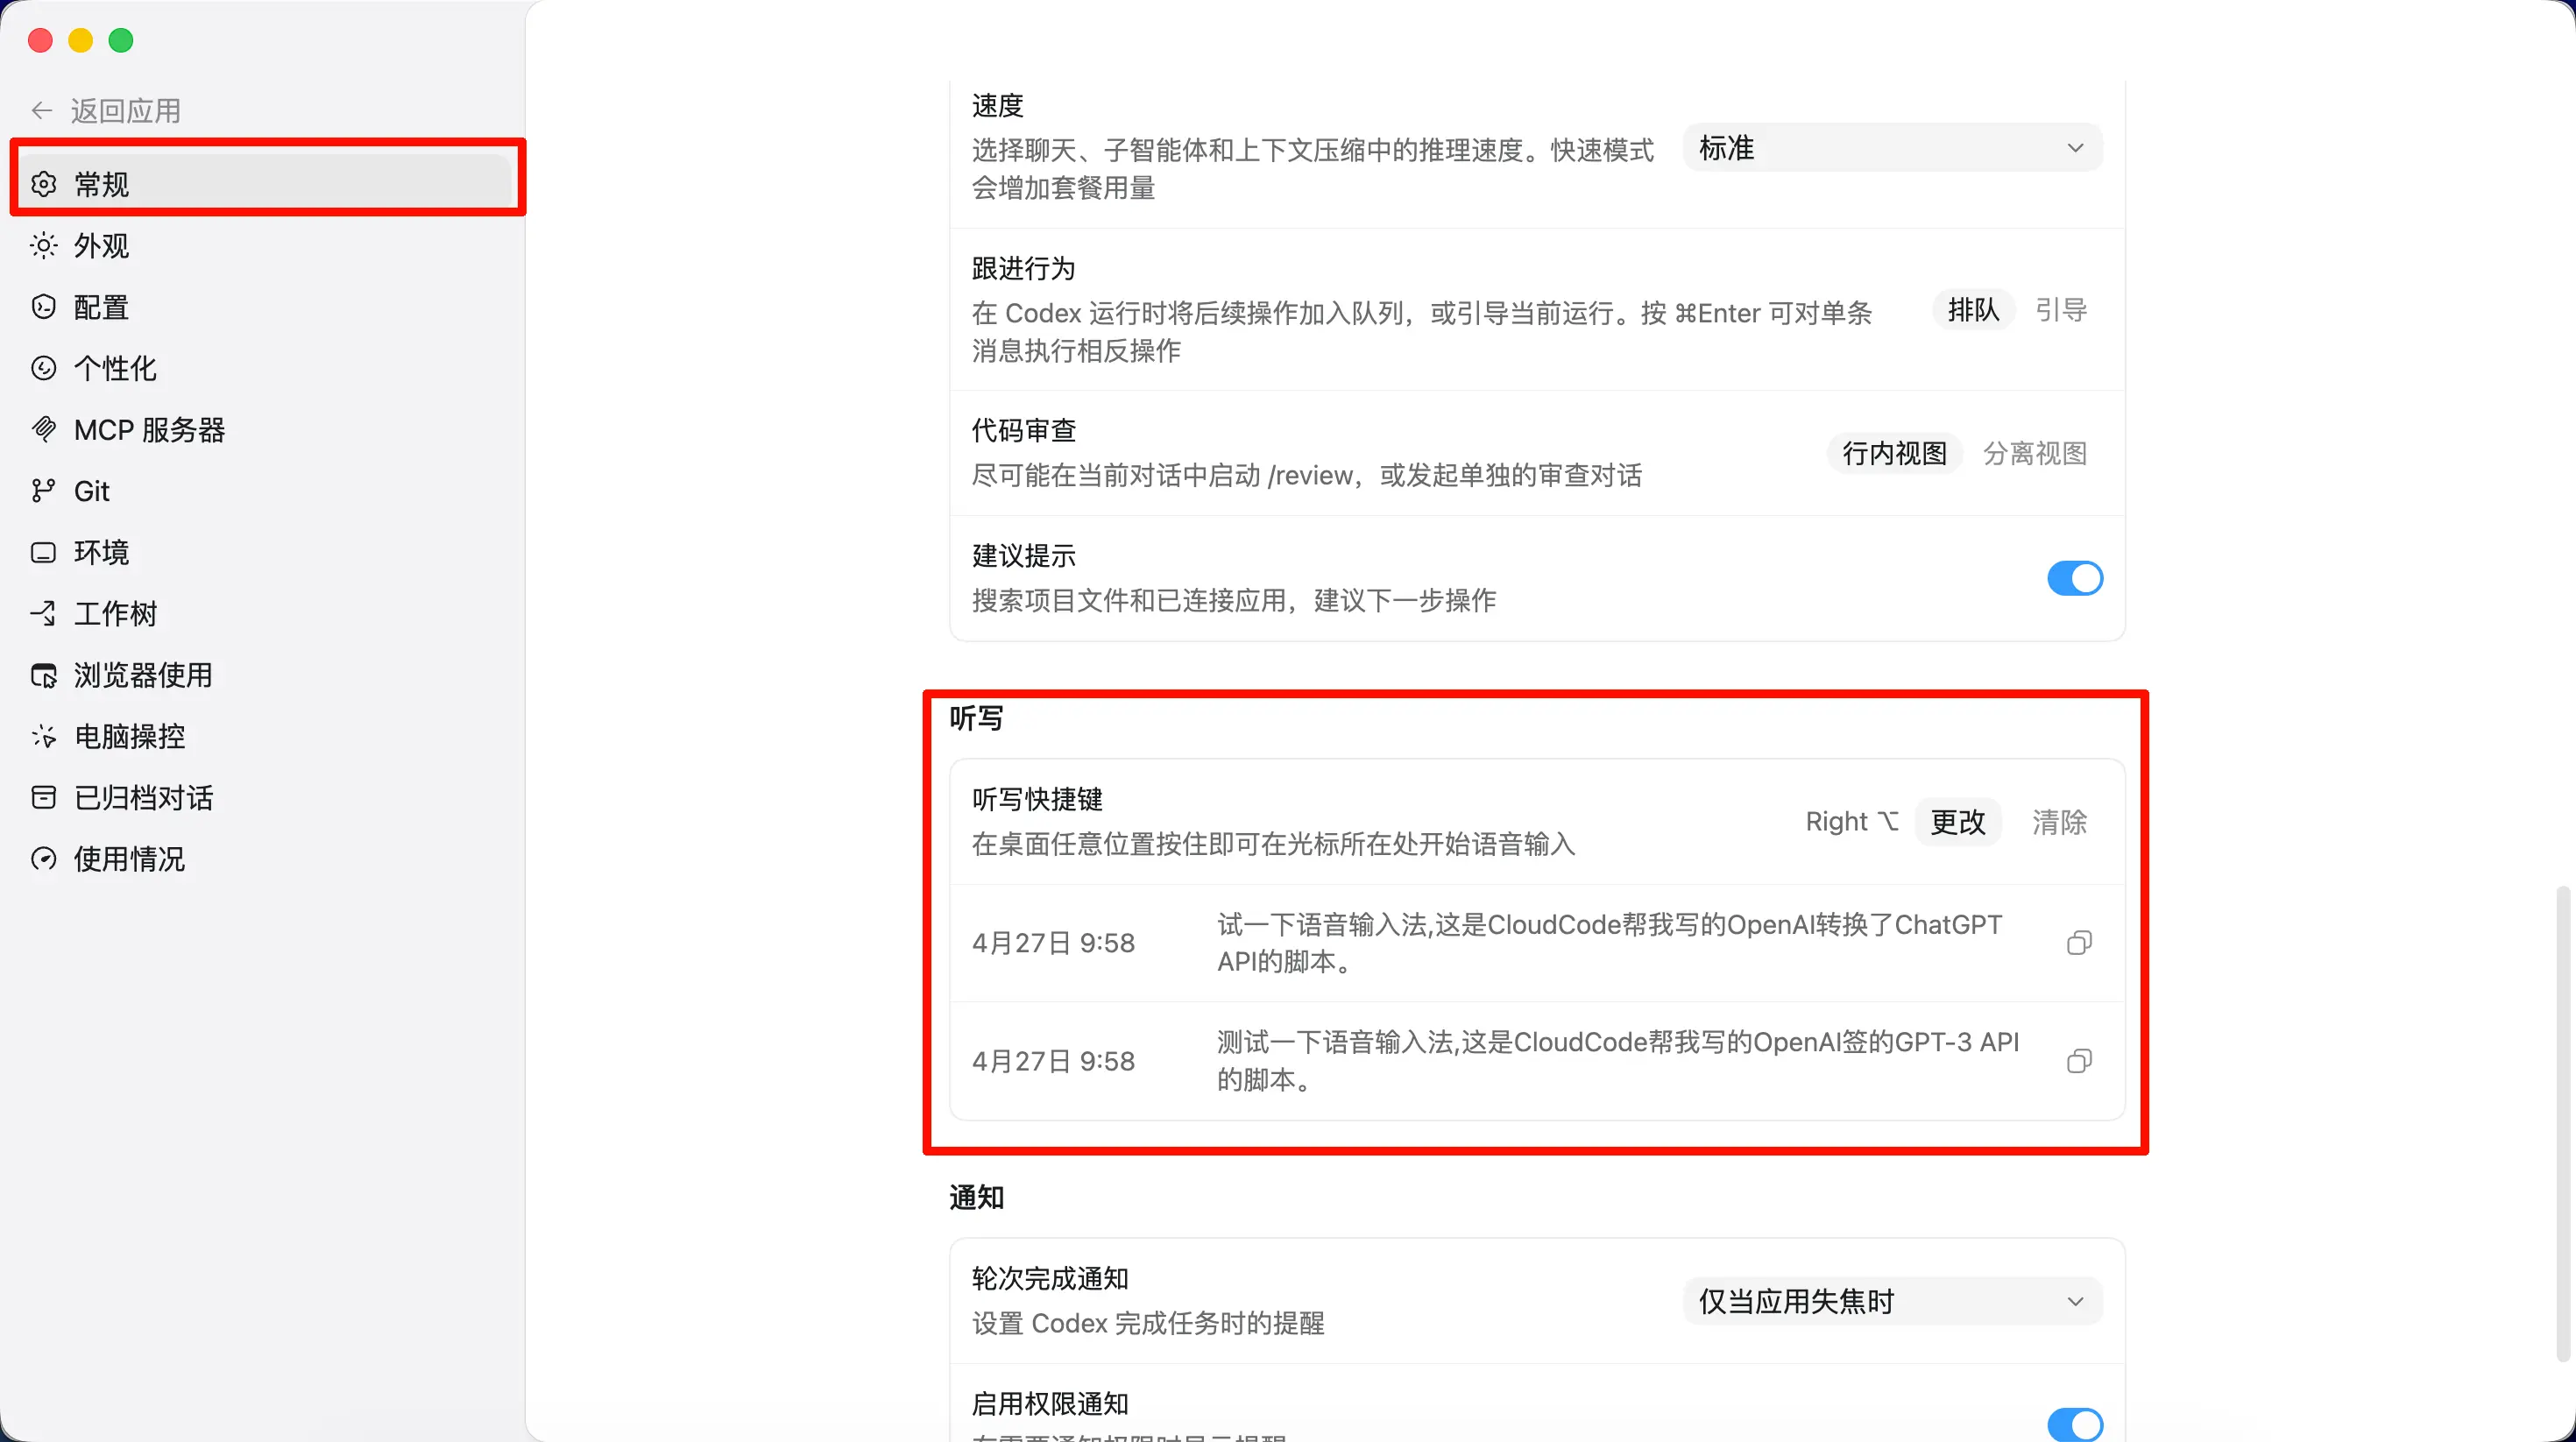Disable the 建议提示 toggle
This screenshot has height=1442, width=2576.
click(2074, 578)
